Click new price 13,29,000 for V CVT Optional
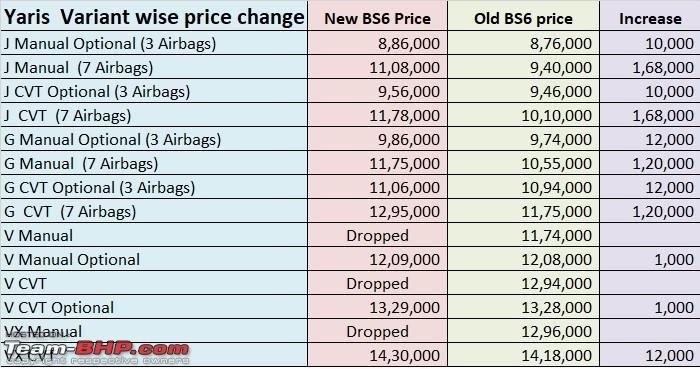700x369 pixels. (x=404, y=308)
